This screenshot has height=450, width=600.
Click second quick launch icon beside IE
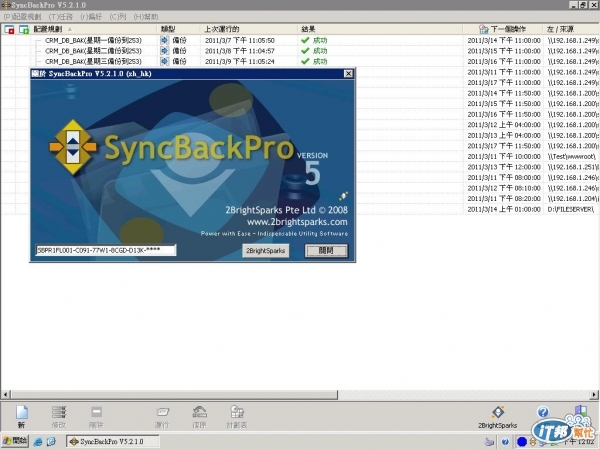click(51, 442)
